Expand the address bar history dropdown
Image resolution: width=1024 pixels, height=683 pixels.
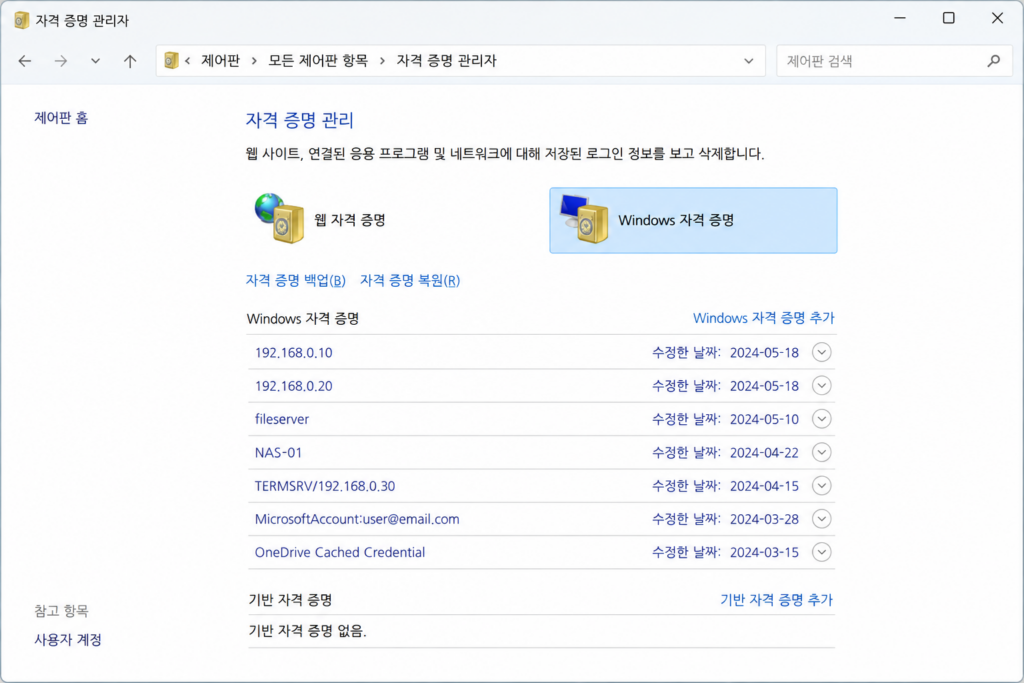click(748, 61)
